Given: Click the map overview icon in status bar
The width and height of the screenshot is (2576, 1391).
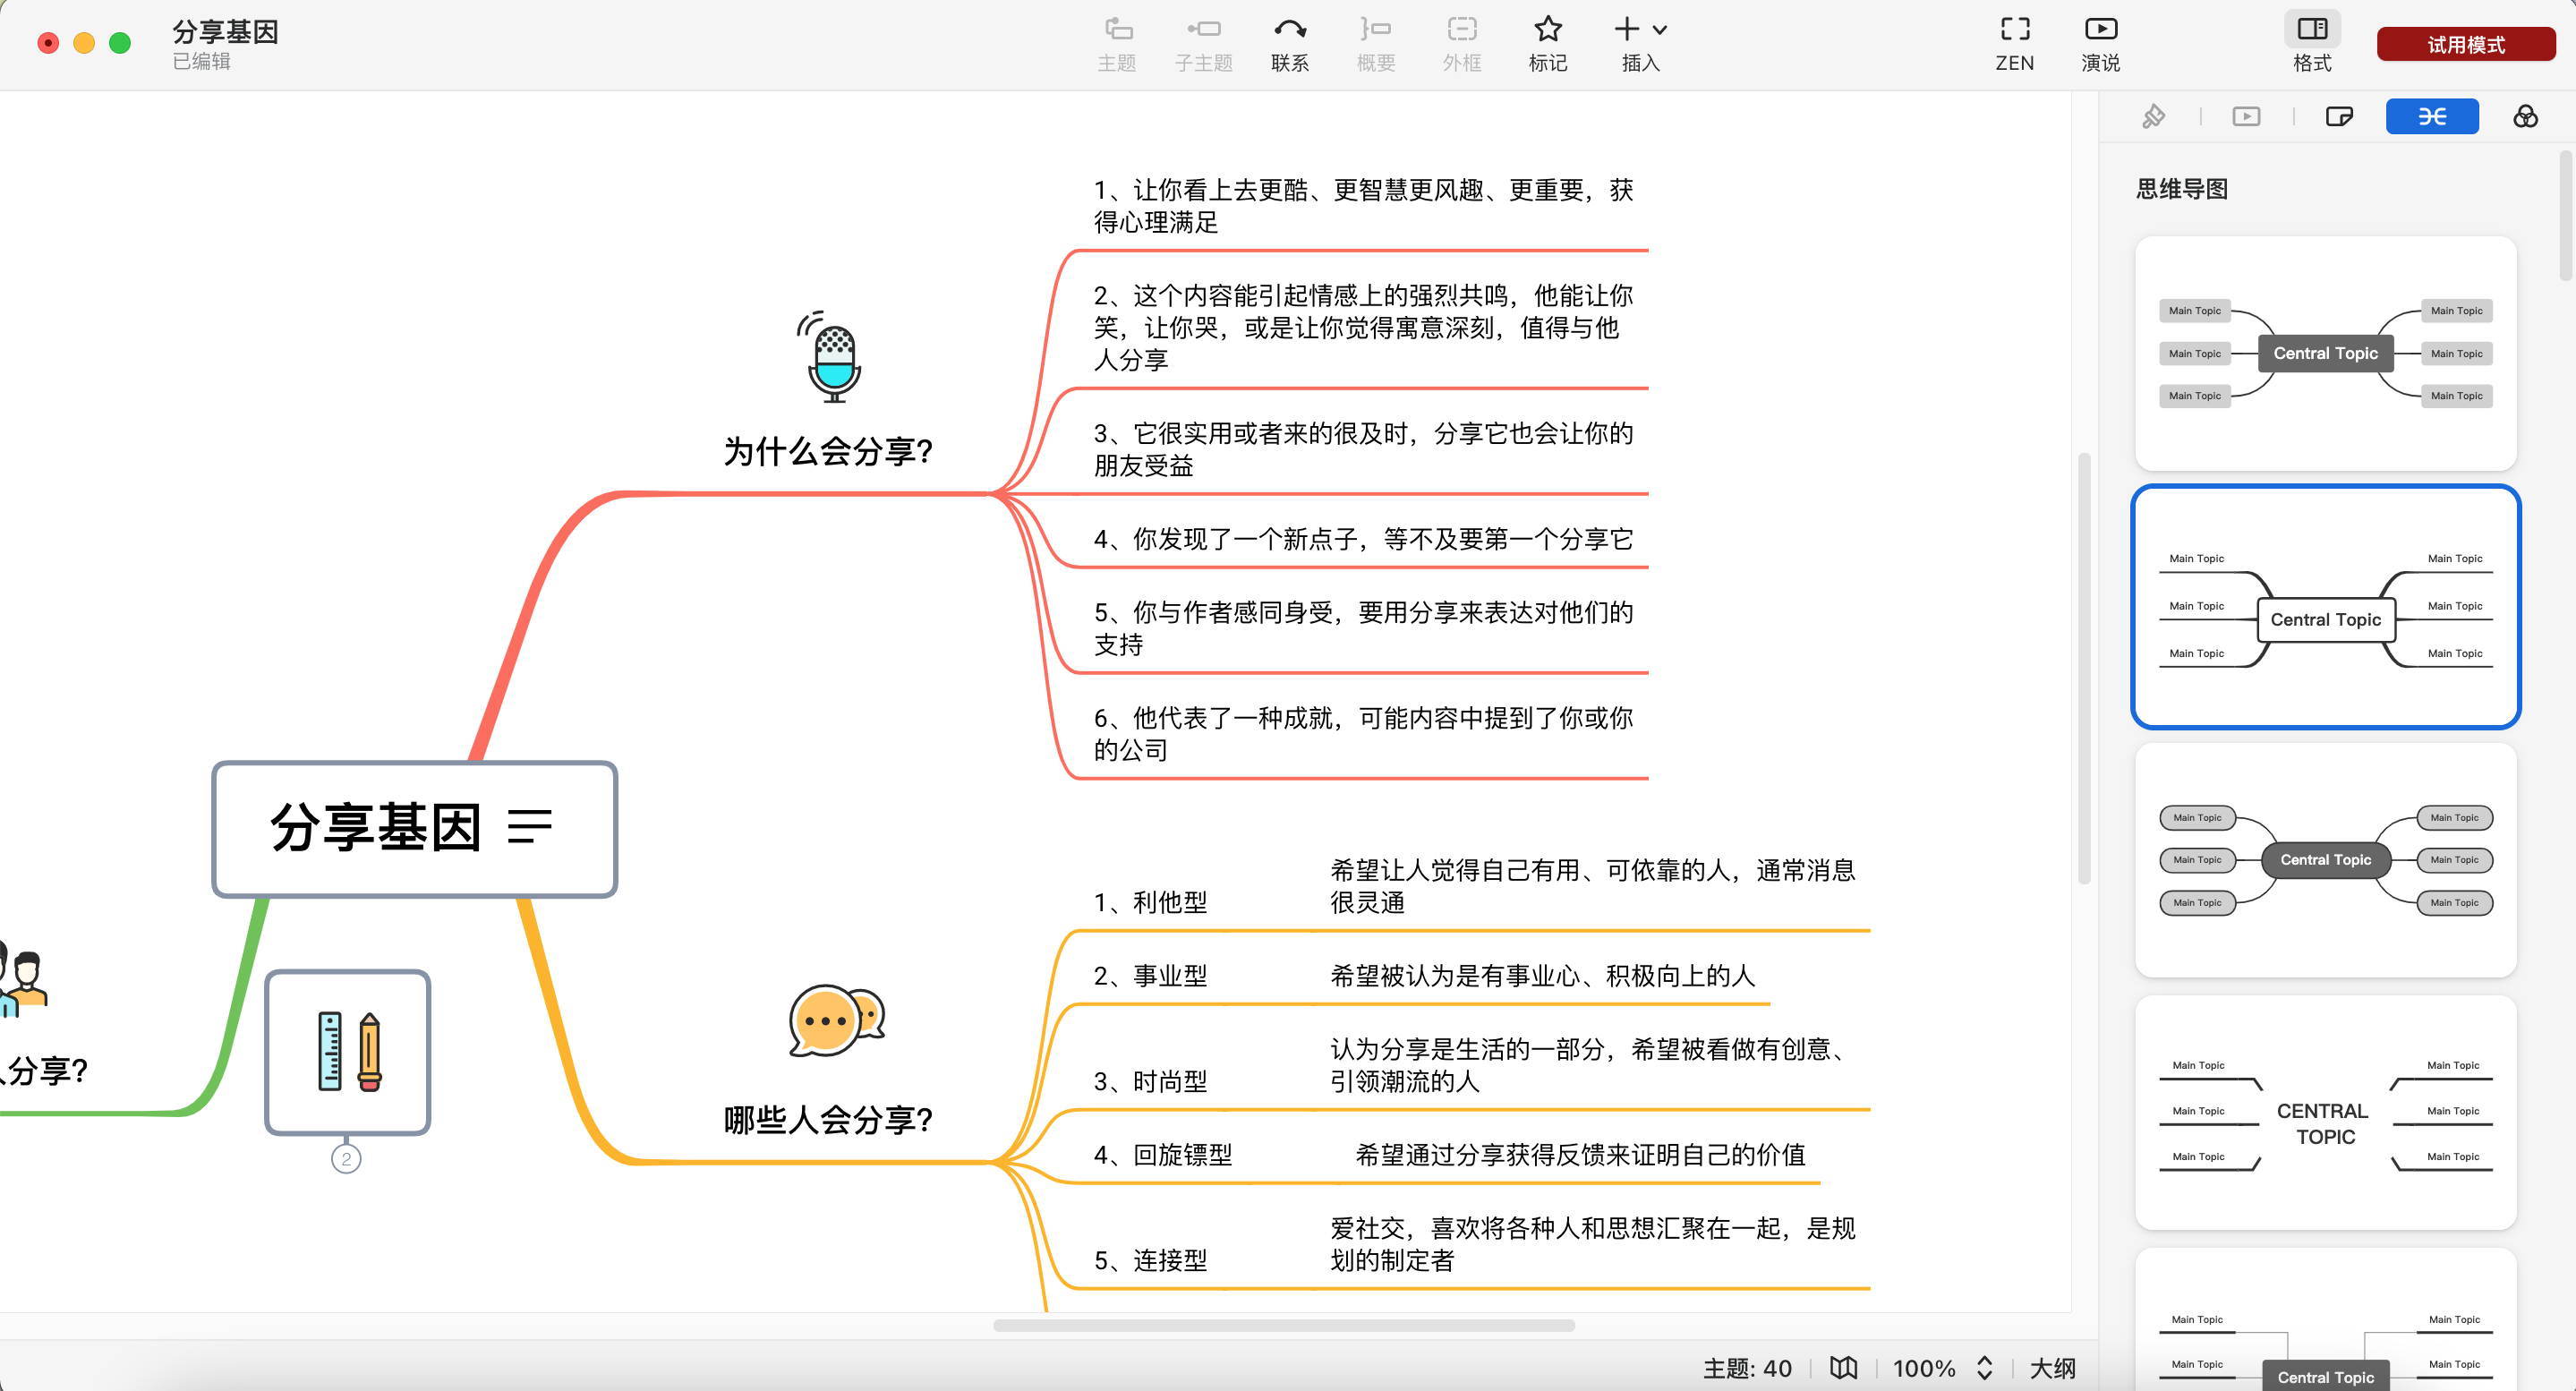Looking at the screenshot, I should (1843, 1367).
